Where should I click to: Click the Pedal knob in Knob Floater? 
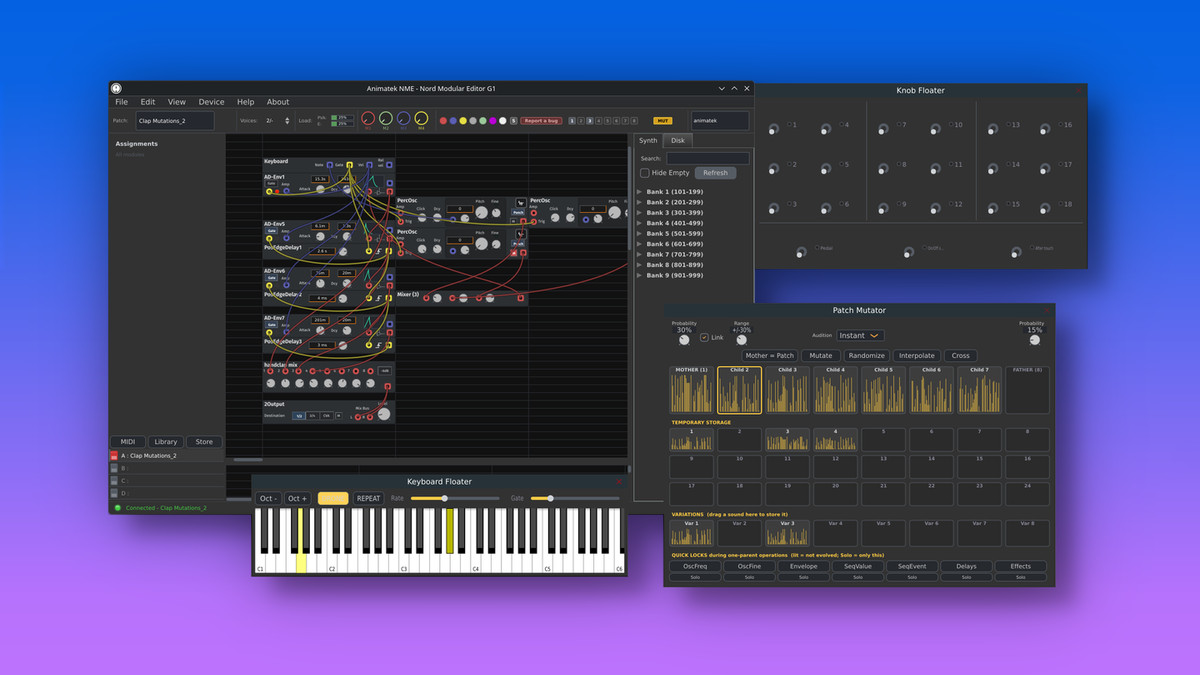point(800,253)
